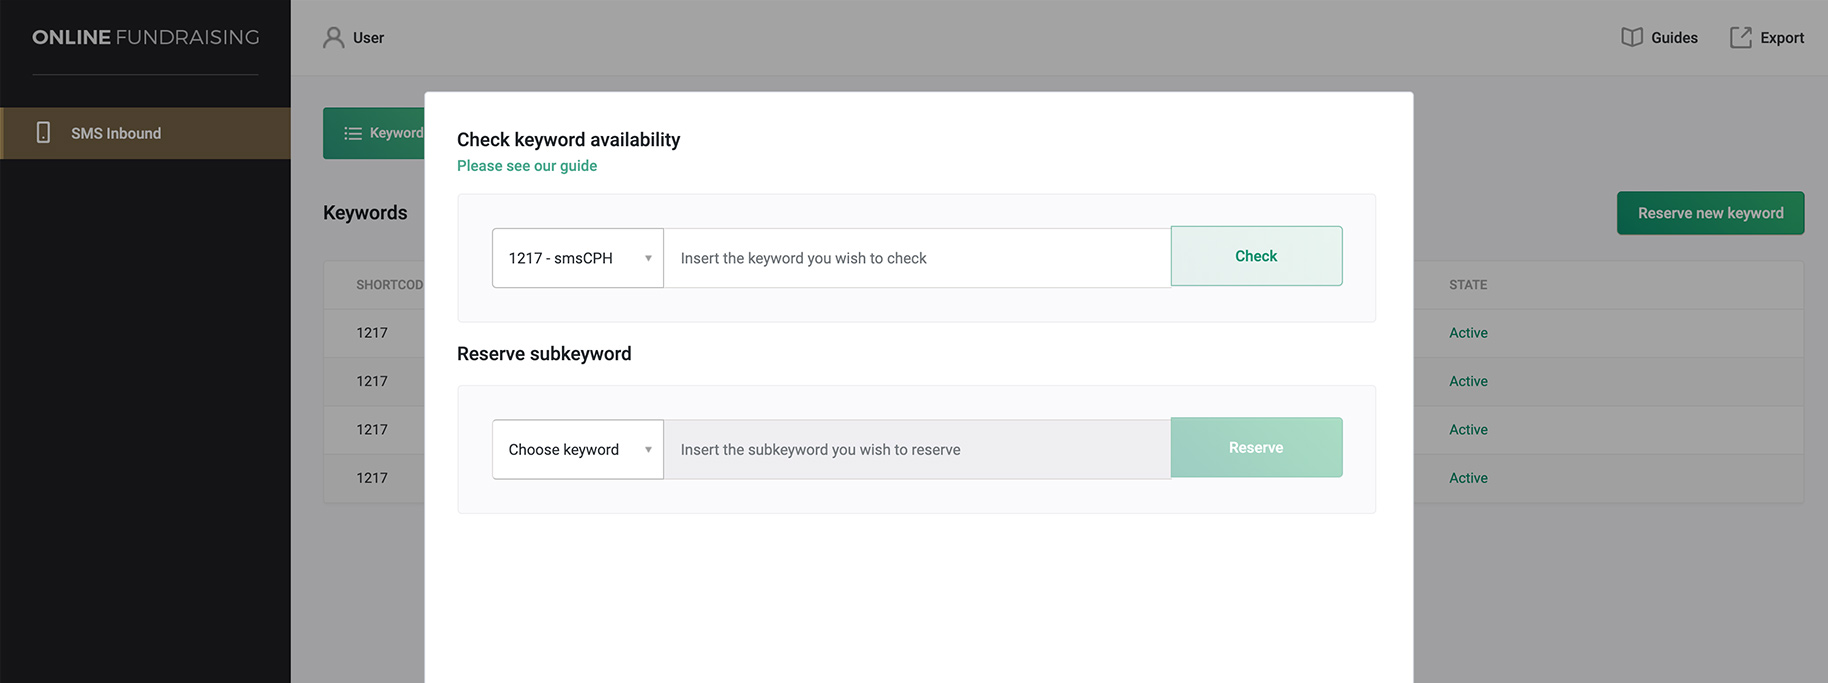Click the Keywords section heading
The height and width of the screenshot is (683, 1828).
pos(365,213)
